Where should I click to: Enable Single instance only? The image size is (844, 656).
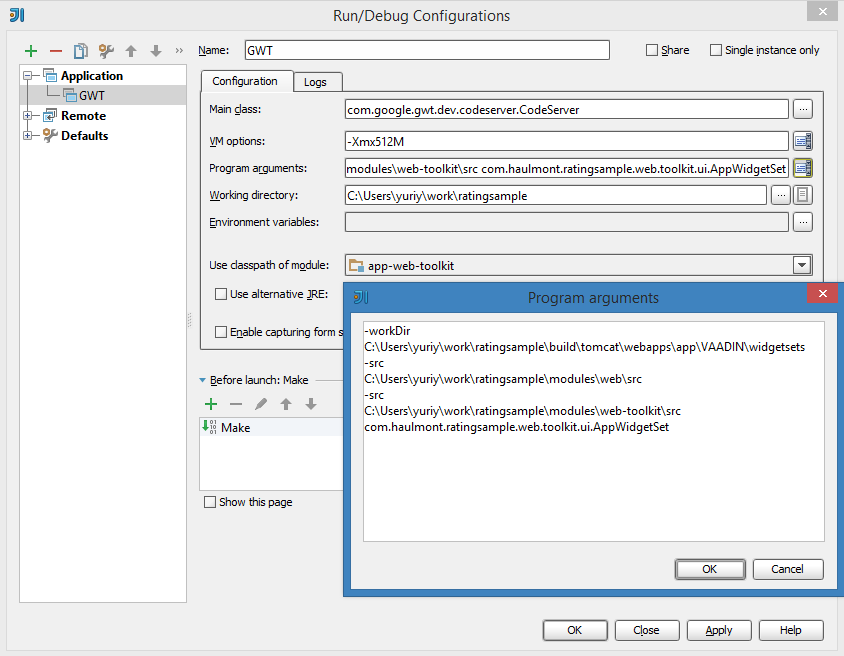[x=715, y=50]
